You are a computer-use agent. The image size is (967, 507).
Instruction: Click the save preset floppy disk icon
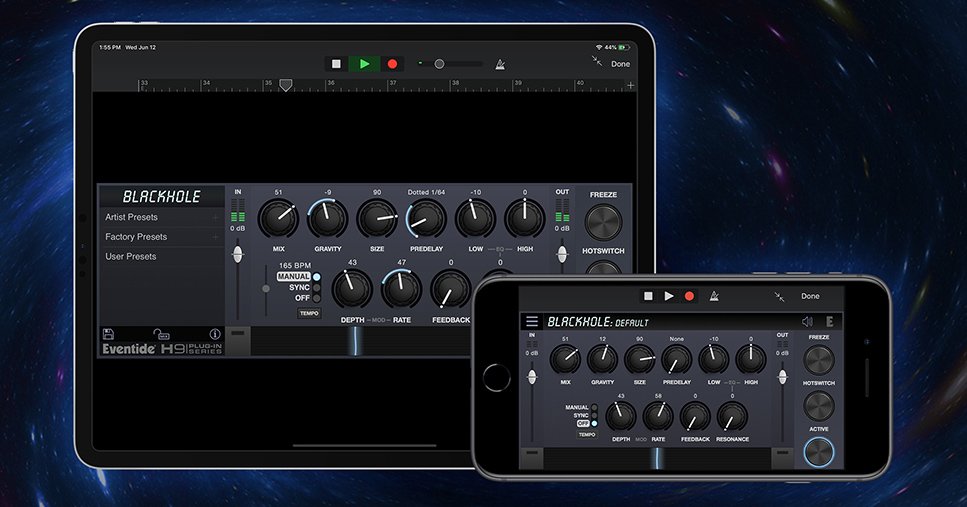coord(108,333)
